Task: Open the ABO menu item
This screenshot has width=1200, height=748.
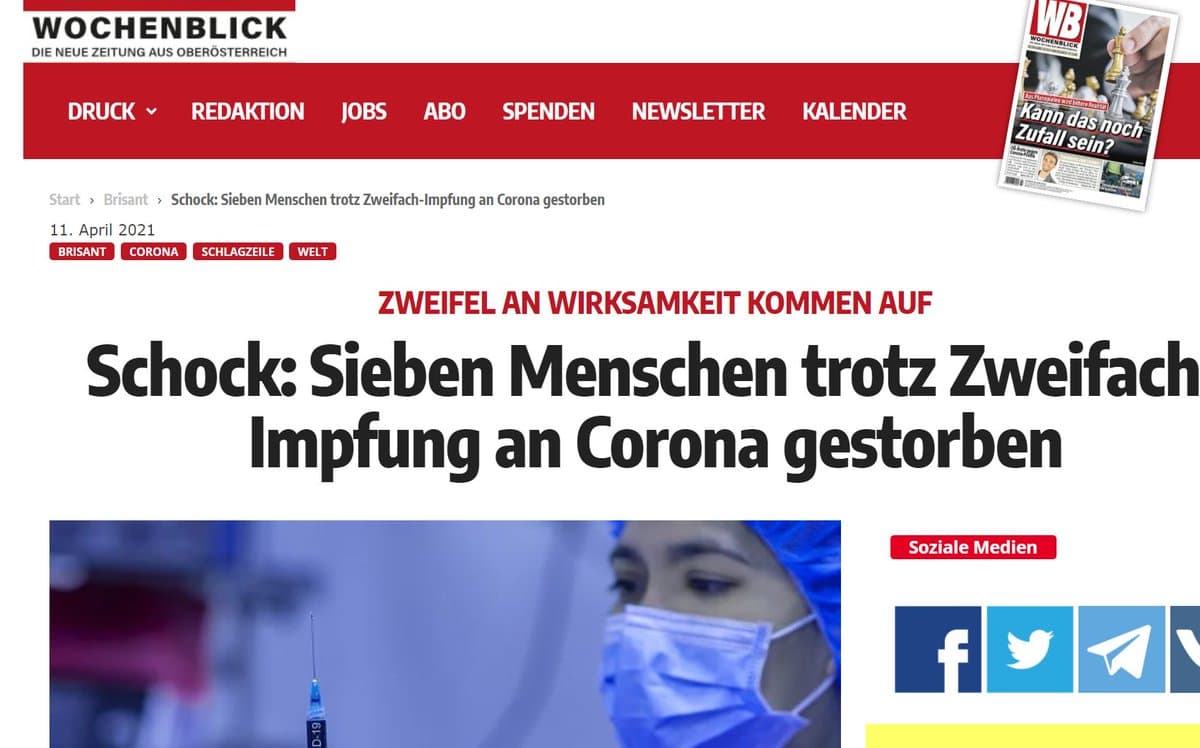Action: coord(444,111)
